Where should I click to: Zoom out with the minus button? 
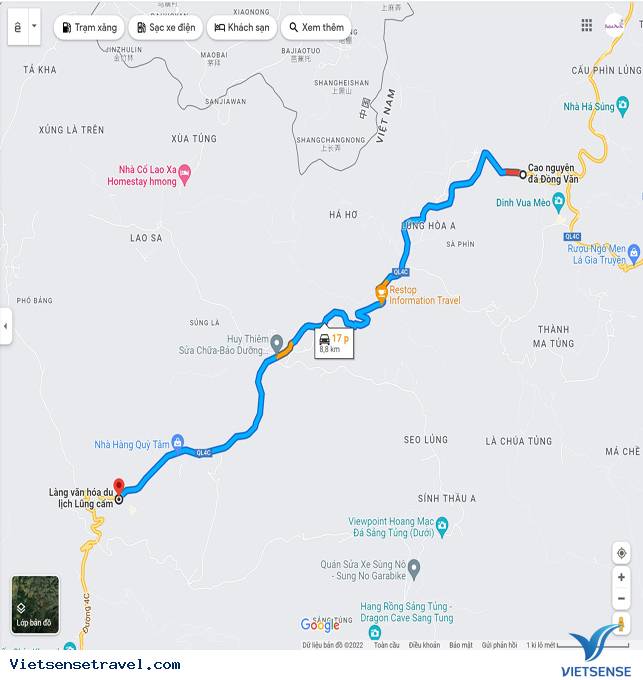pos(621,598)
